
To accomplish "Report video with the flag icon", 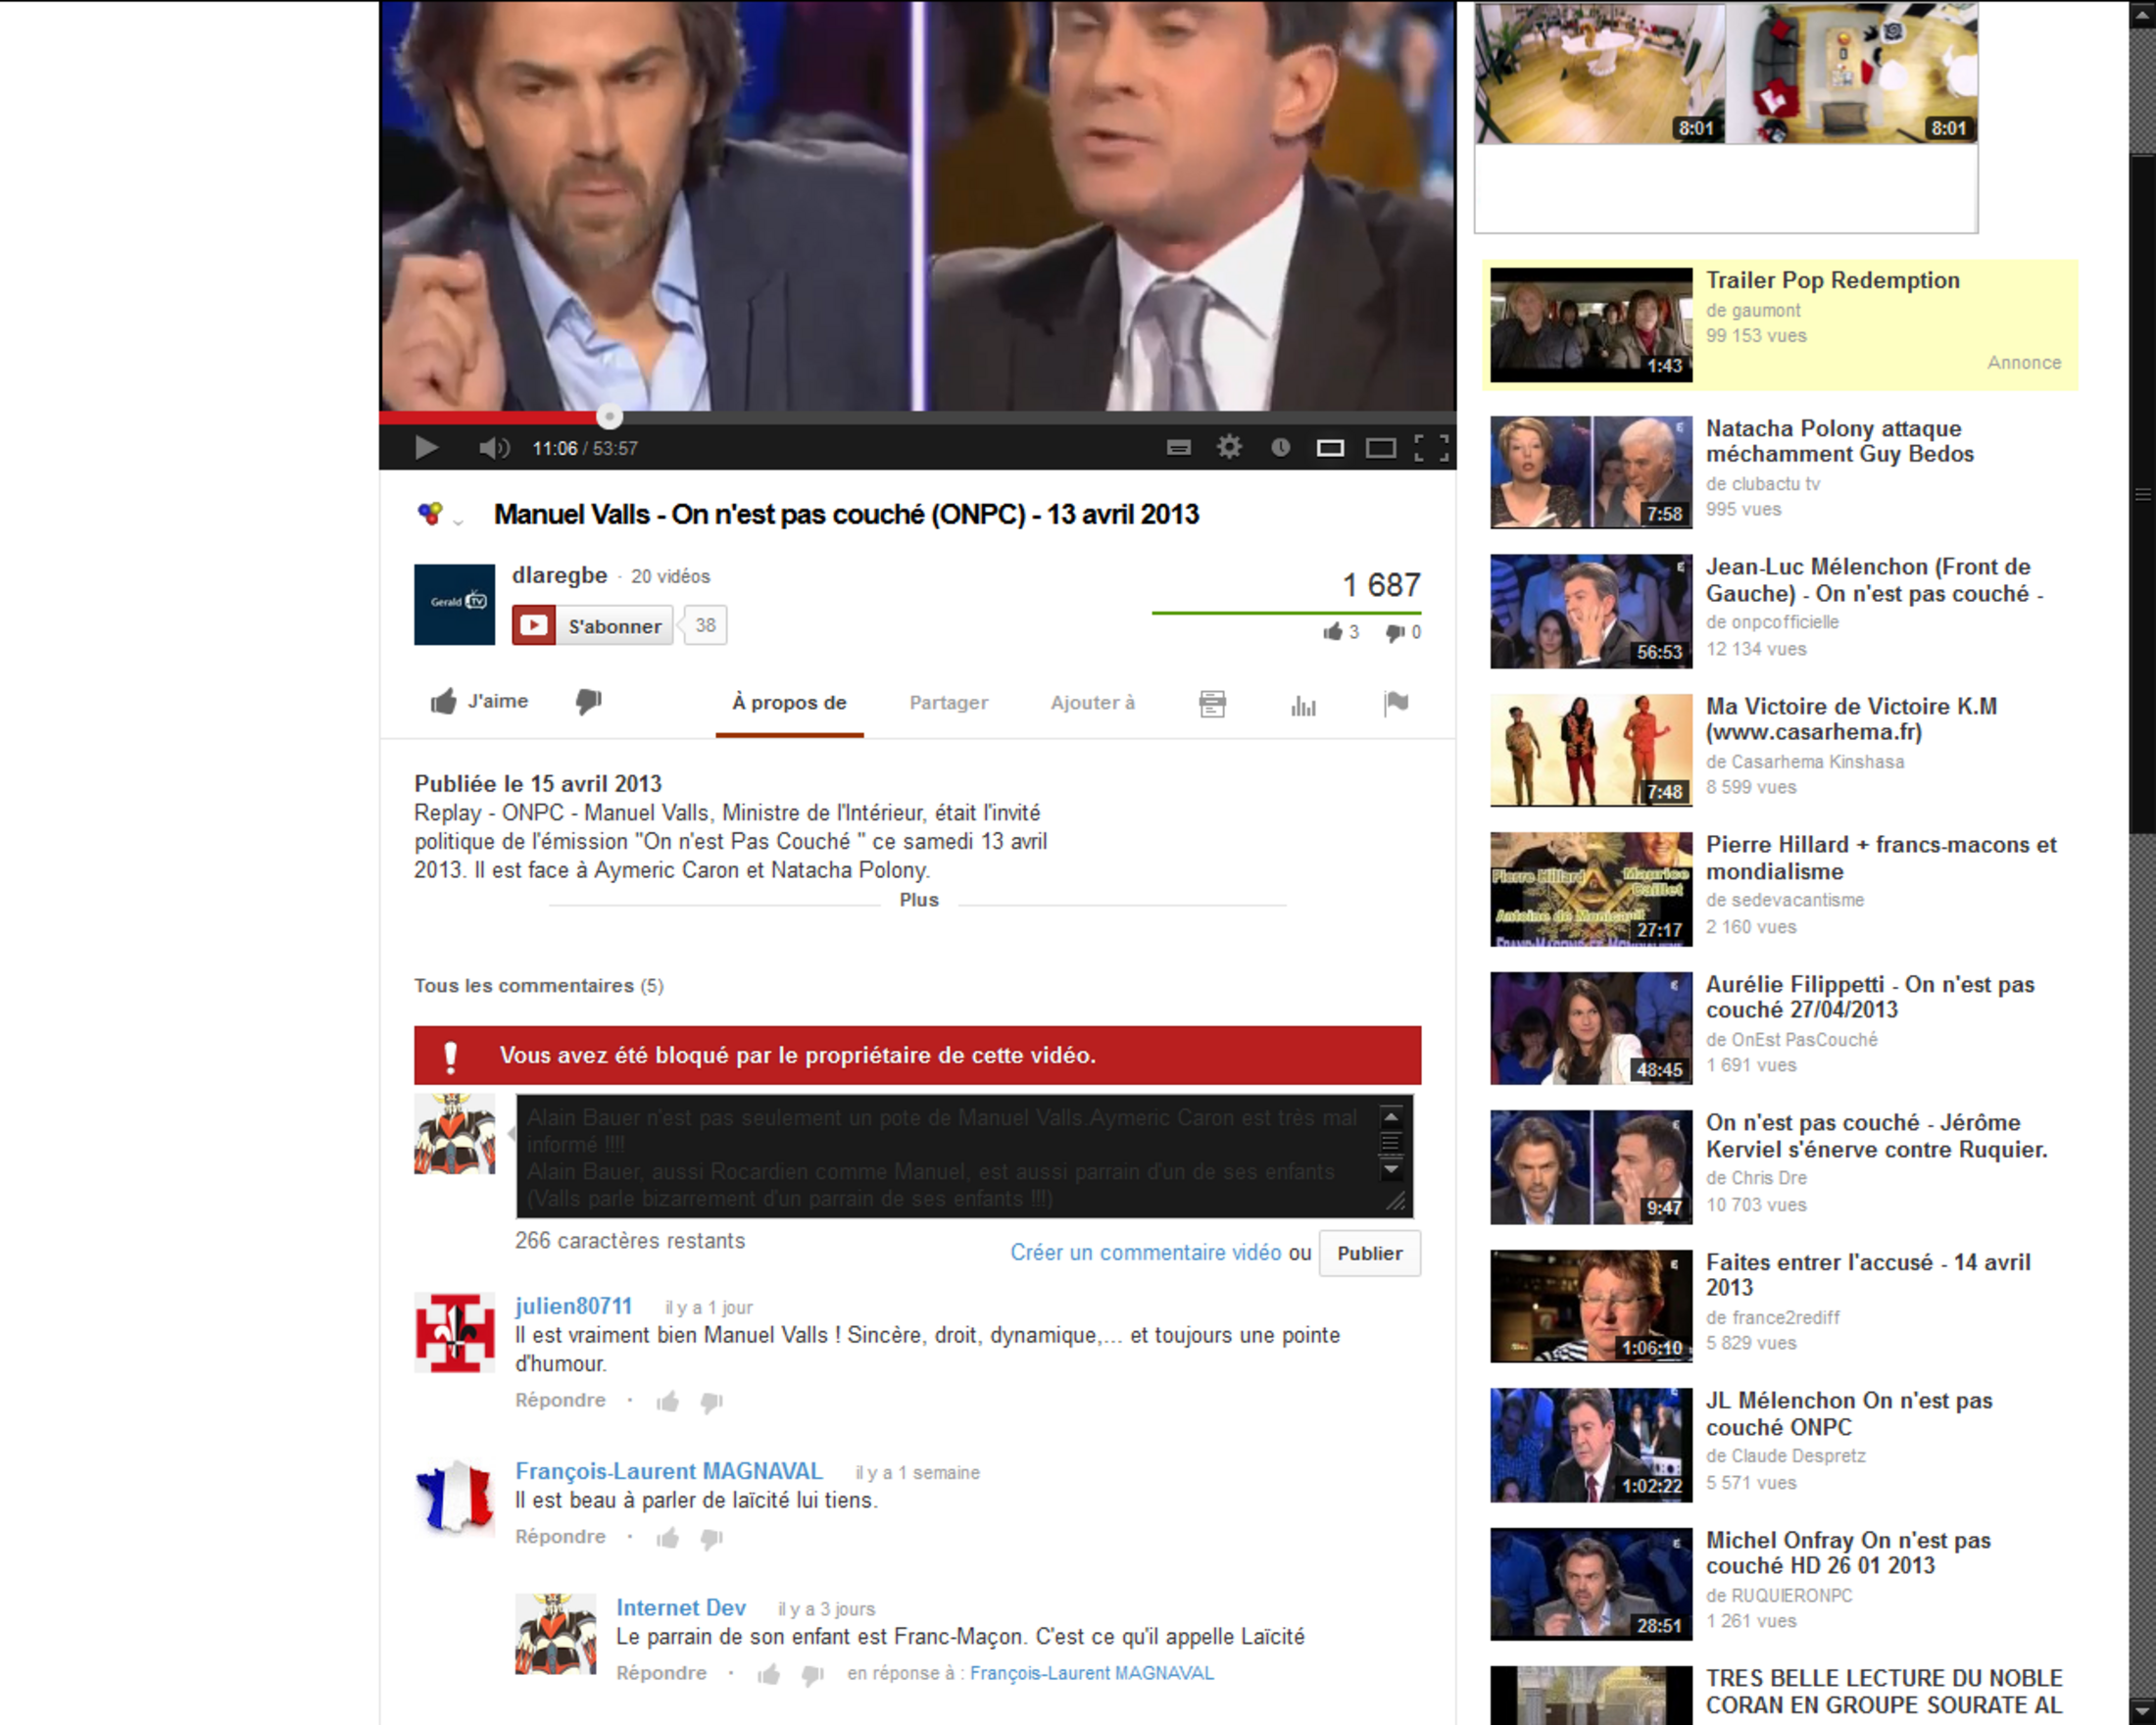I will click(1396, 703).
